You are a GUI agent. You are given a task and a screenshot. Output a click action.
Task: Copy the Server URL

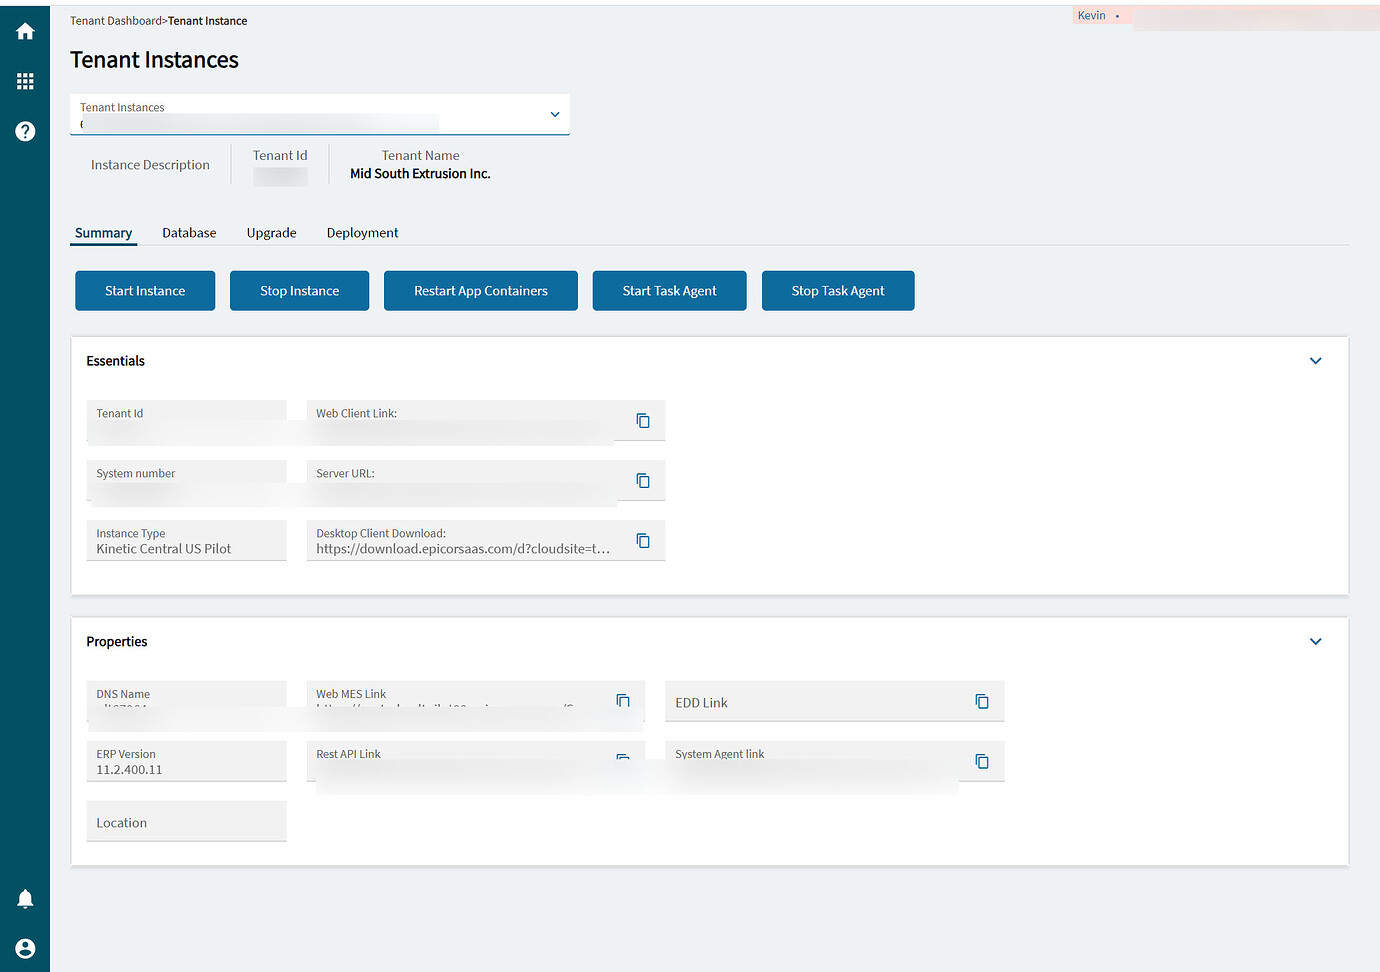(640, 480)
